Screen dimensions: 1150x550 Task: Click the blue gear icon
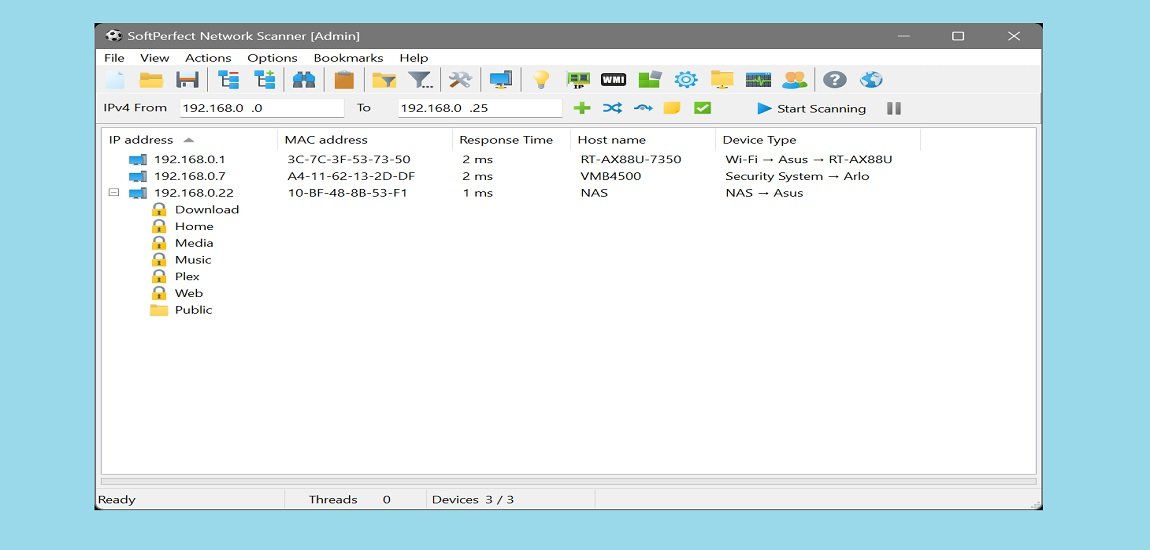click(x=686, y=80)
